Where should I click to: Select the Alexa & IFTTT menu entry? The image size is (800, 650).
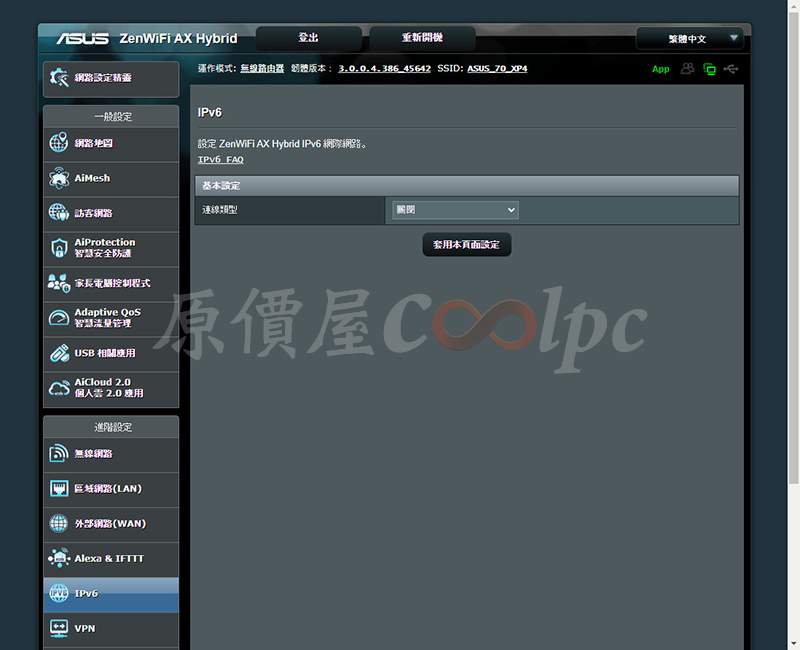pos(111,559)
